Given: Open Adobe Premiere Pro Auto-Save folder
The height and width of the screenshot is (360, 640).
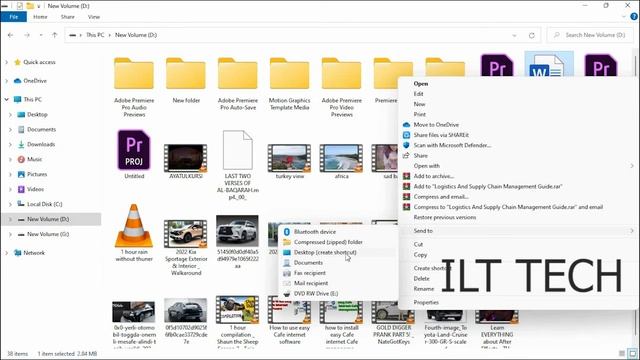Looking at the screenshot, I should click(x=238, y=73).
